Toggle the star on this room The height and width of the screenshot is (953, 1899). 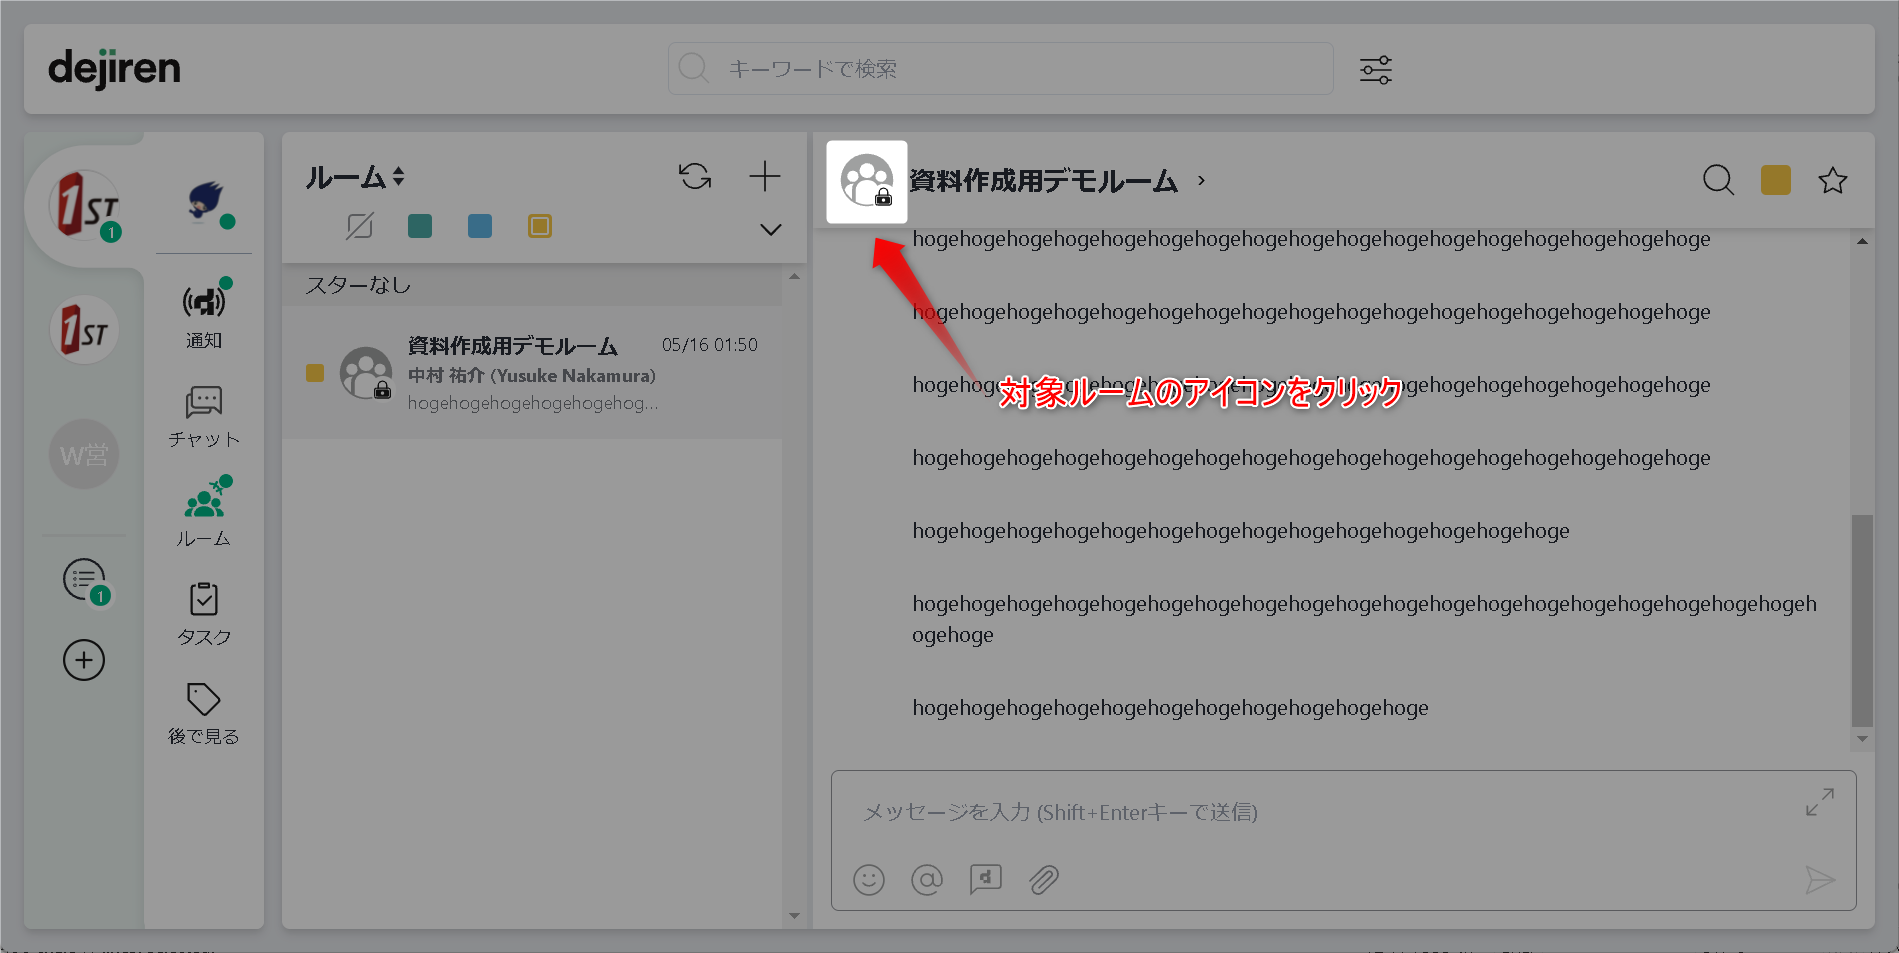point(1832,181)
